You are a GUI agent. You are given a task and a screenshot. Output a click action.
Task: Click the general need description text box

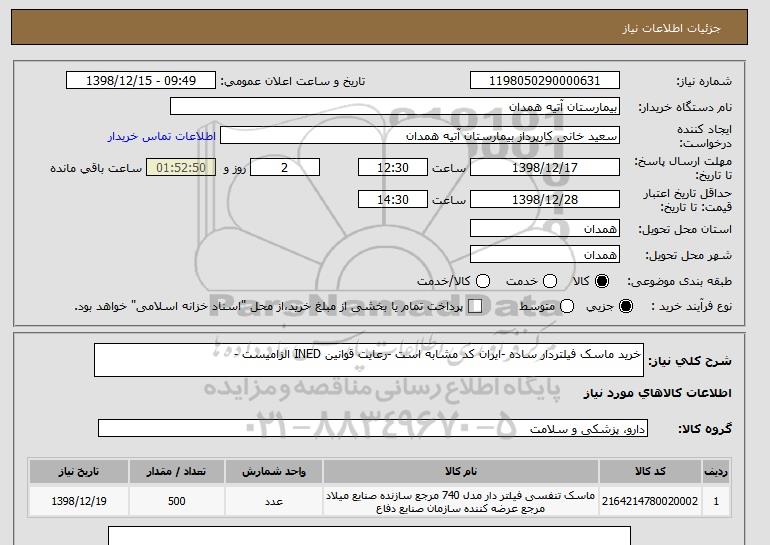[369, 360]
